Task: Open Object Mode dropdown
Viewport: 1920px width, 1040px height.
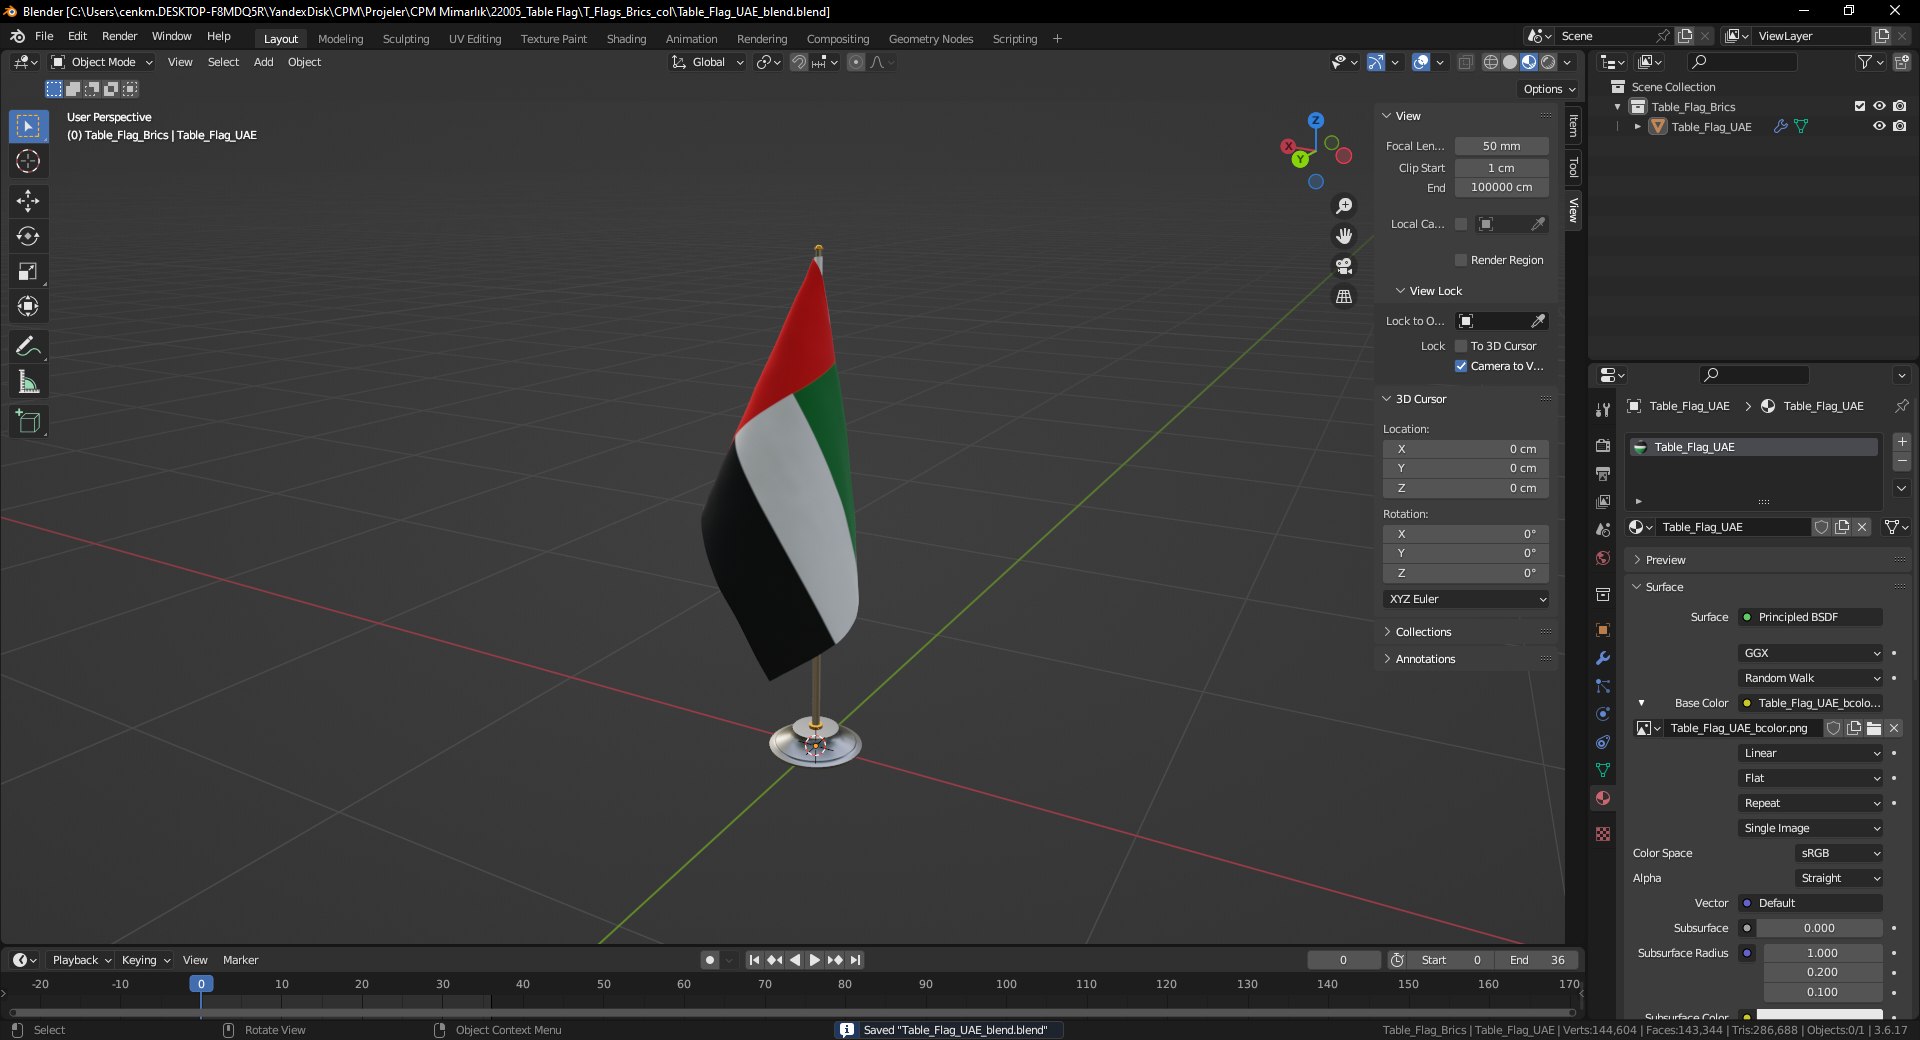Action: 102,62
